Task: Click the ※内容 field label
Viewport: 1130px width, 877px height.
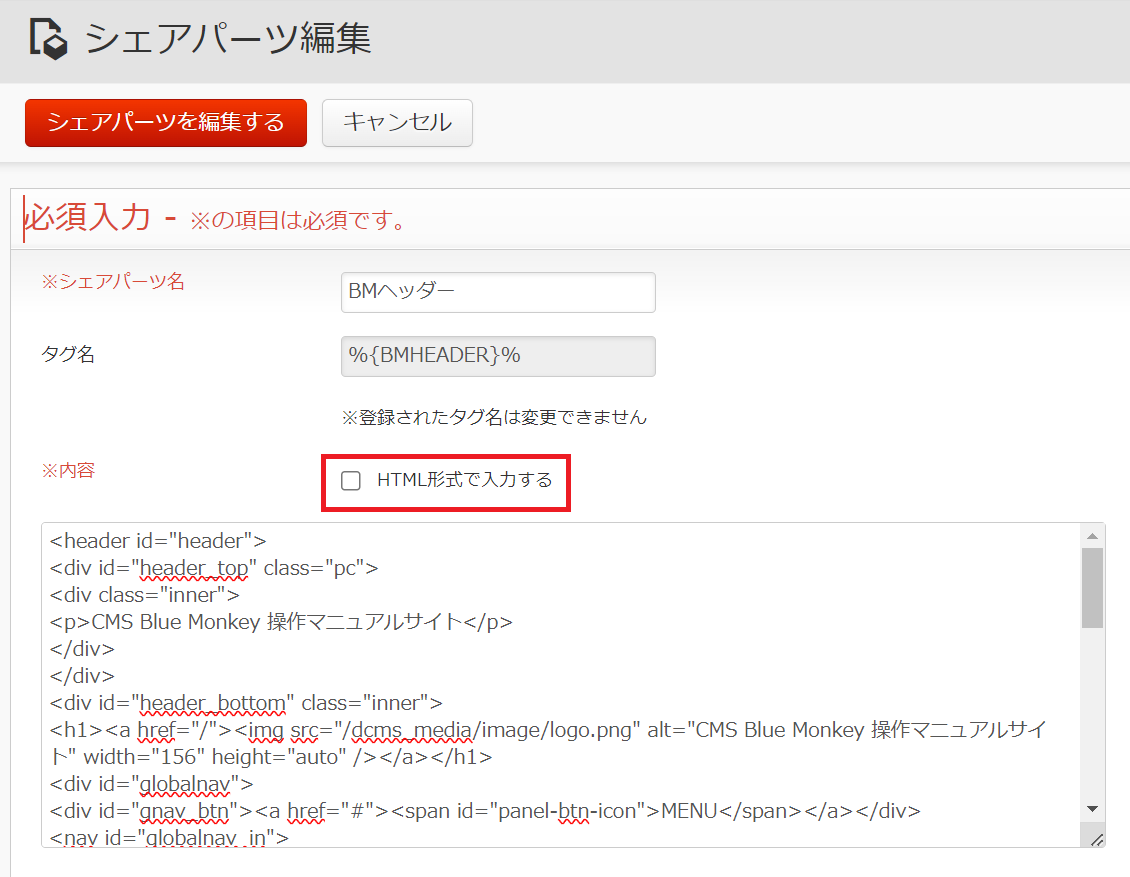Action: tap(68, 471)
